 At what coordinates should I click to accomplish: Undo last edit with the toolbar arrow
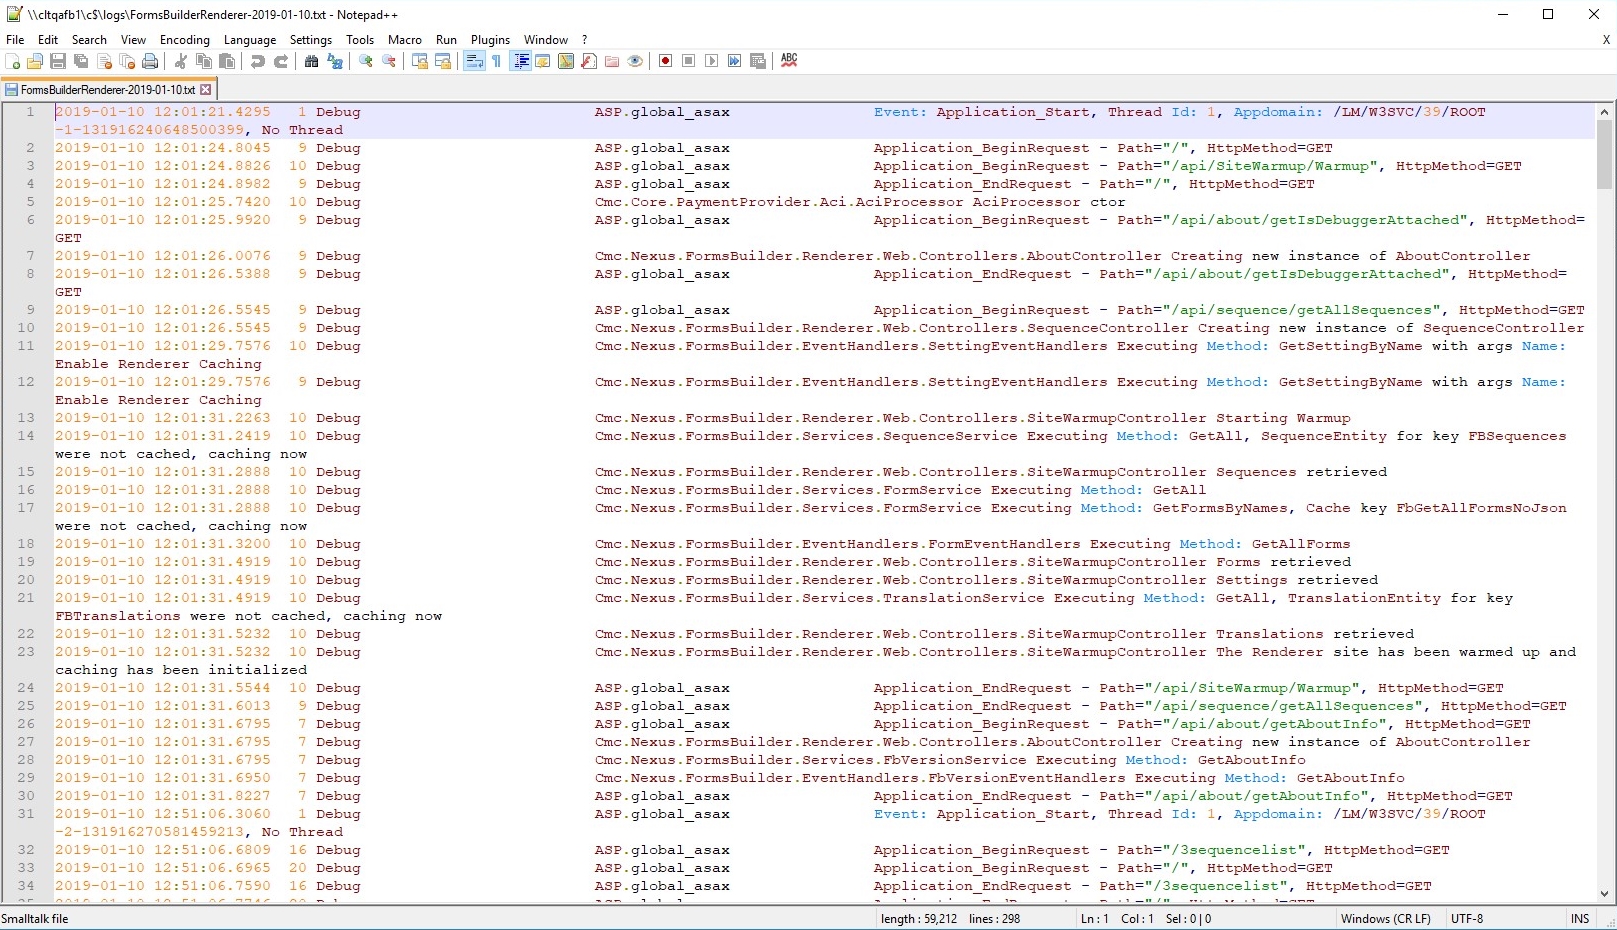[x=259, y=61]
